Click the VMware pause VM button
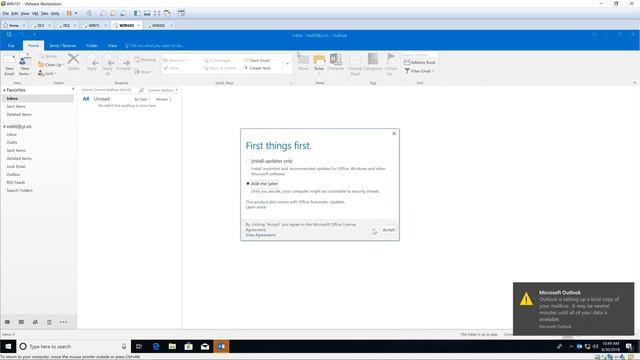The width and height of the screenshot is (640, 360). (x=69, y=13)
